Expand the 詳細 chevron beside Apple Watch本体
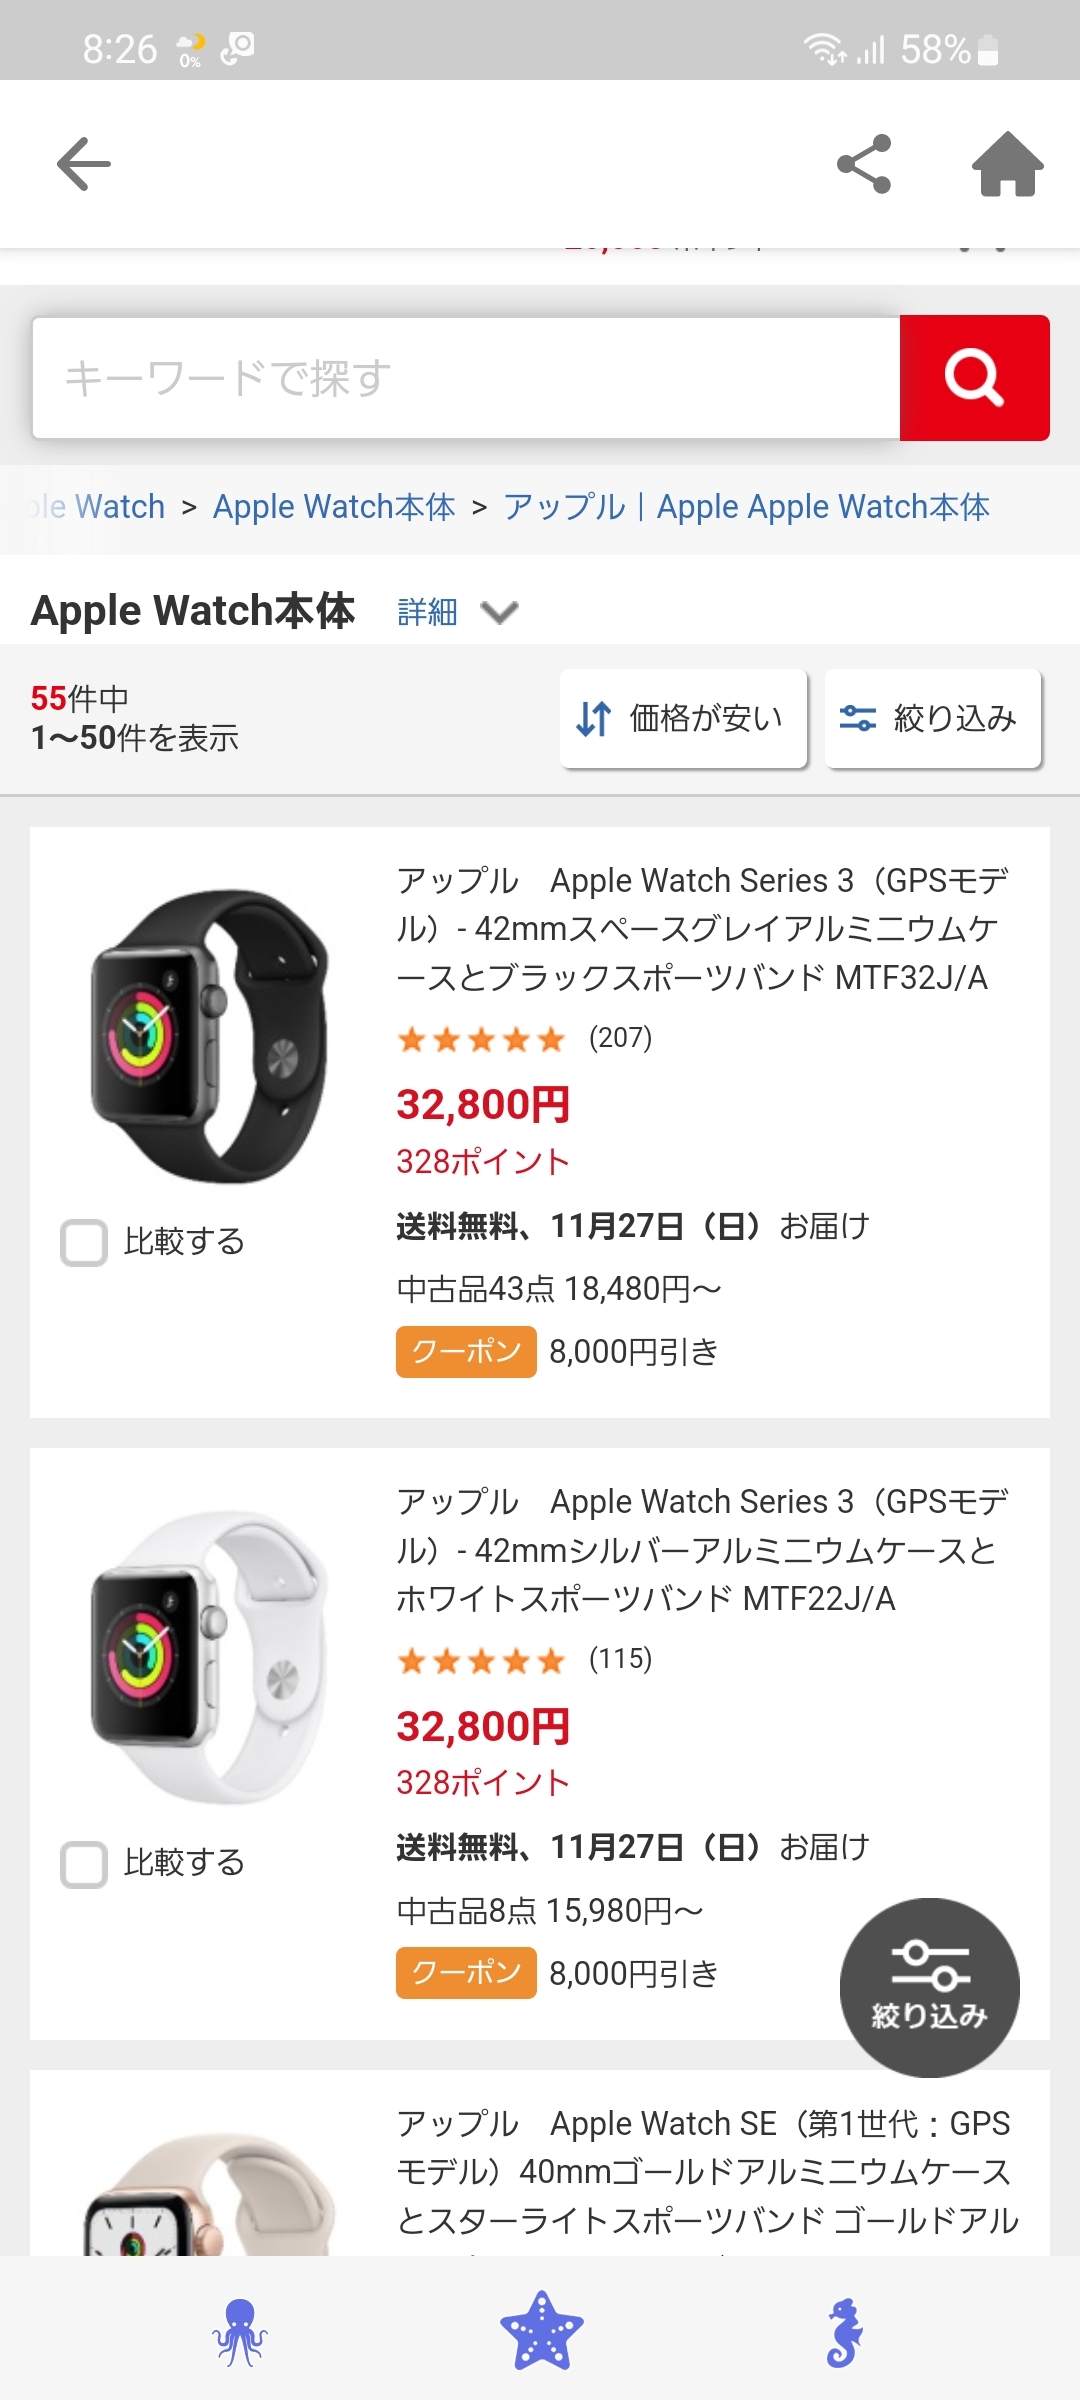1080x2400 pixels. [499, 611]
